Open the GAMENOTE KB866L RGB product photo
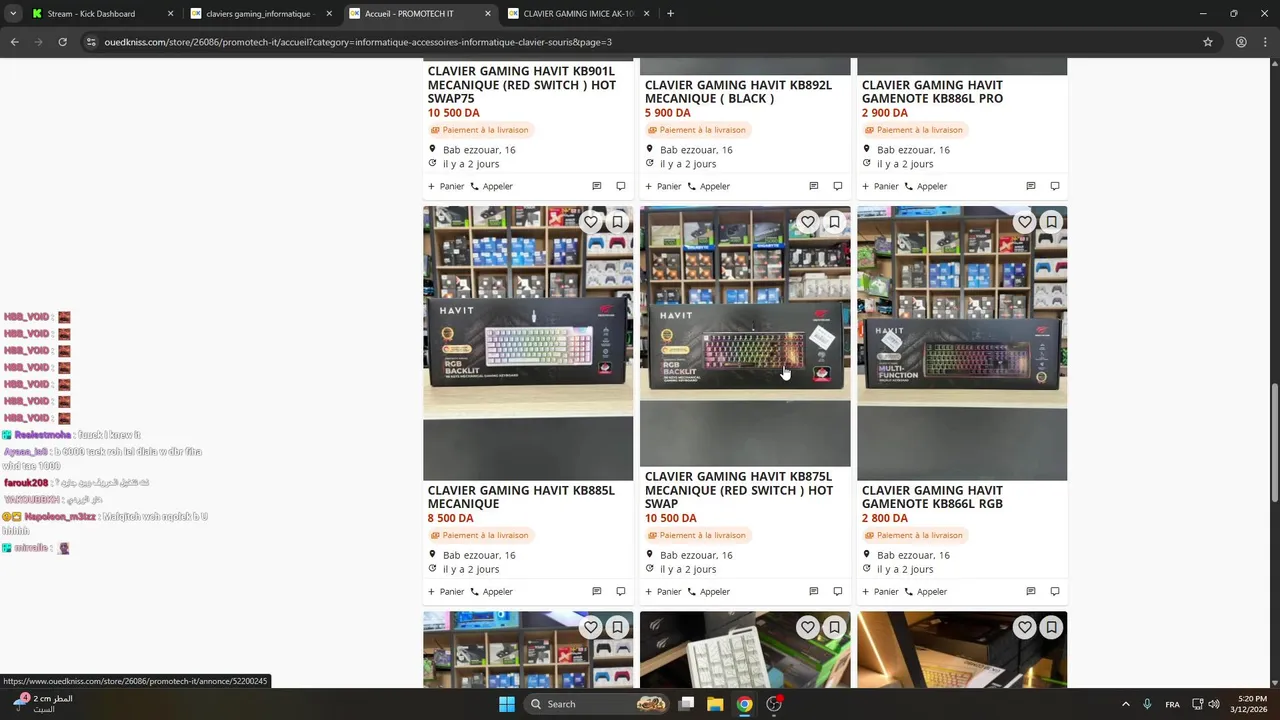The width and height of the screenshot is (1280, 720). tap(962, 343)
